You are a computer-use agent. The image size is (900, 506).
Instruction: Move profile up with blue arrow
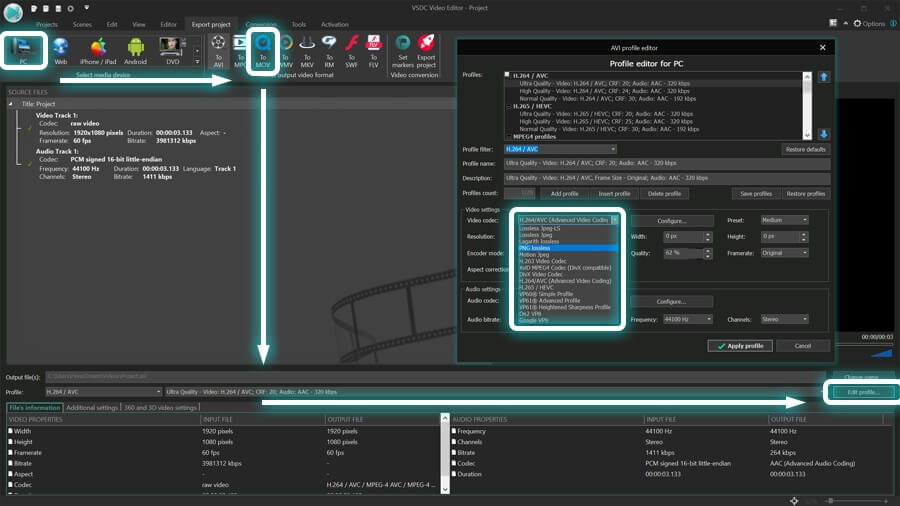pyautogui.click(x=824, y=77)
